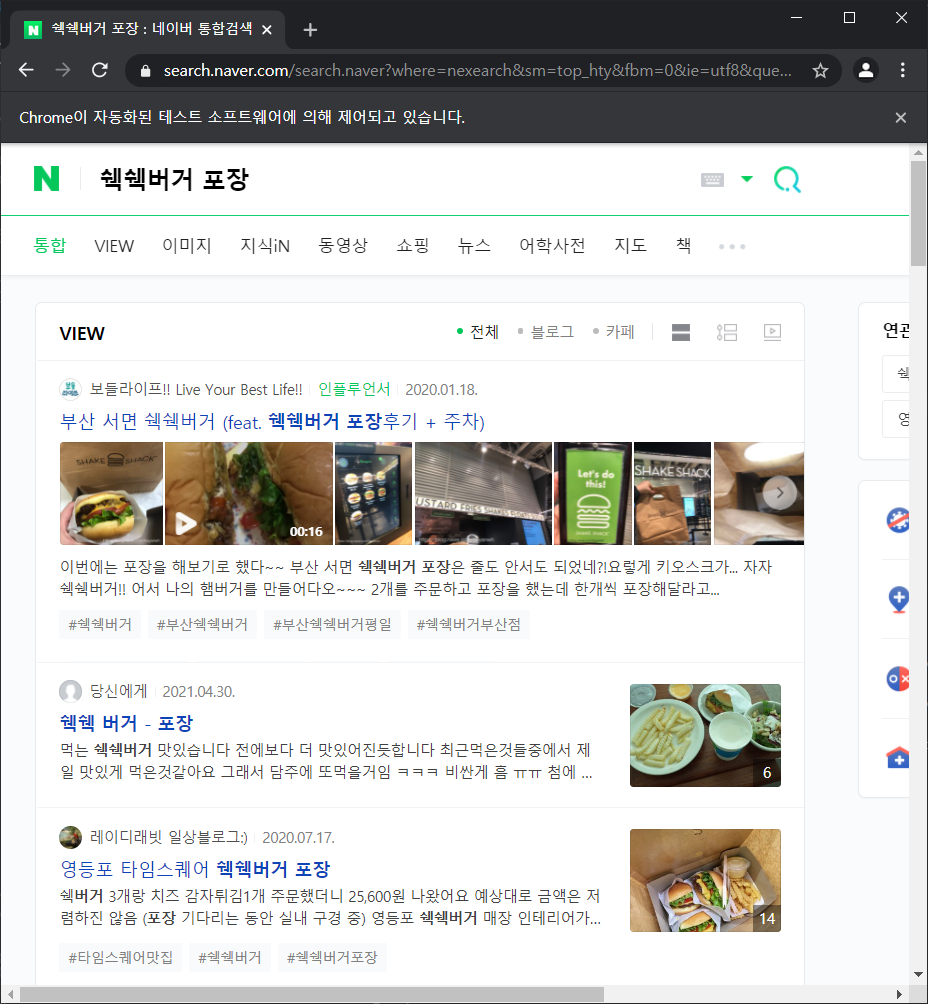The height and width of the screenshot is (1004, 928).
Task: Click the #부산쉑쉑버거 tag
Action: 202,624
